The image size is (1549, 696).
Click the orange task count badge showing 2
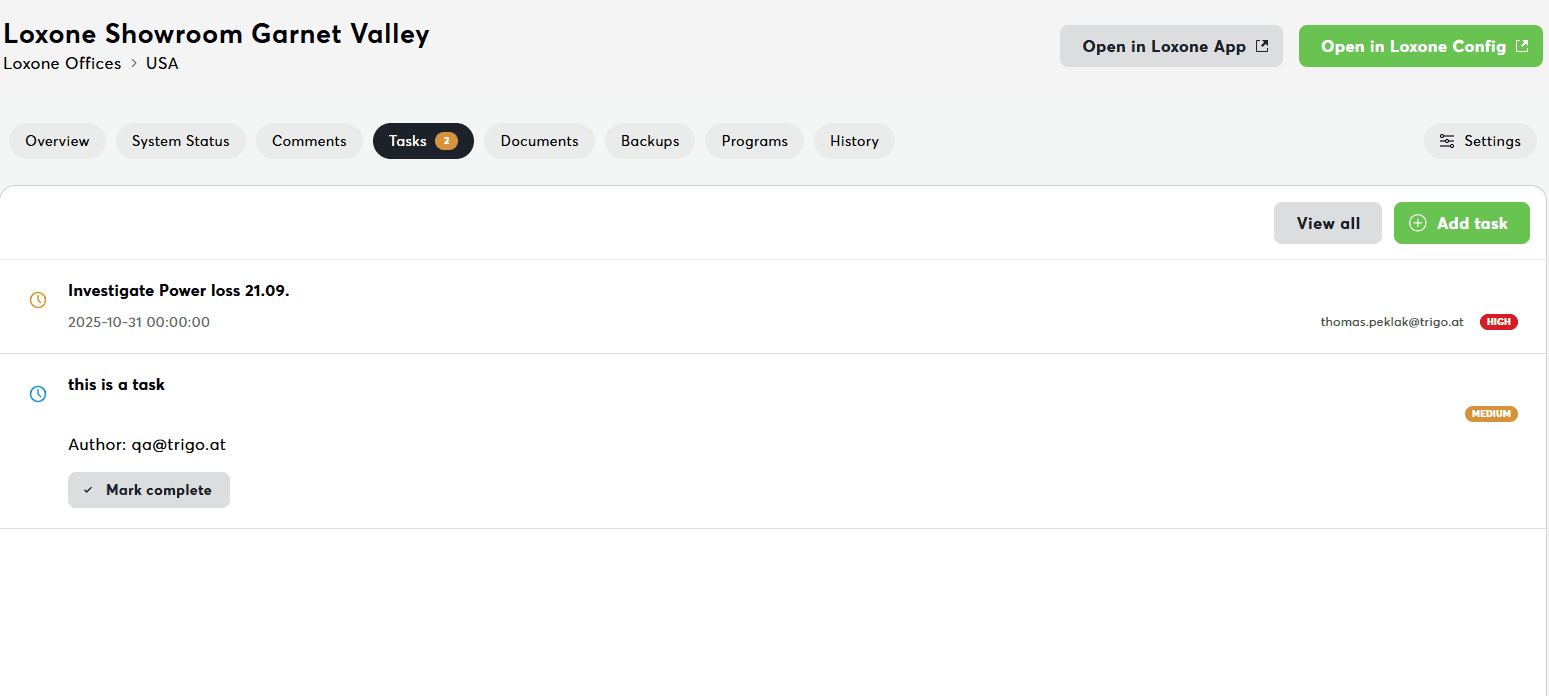pyautogui.click(x=446, y=141)
